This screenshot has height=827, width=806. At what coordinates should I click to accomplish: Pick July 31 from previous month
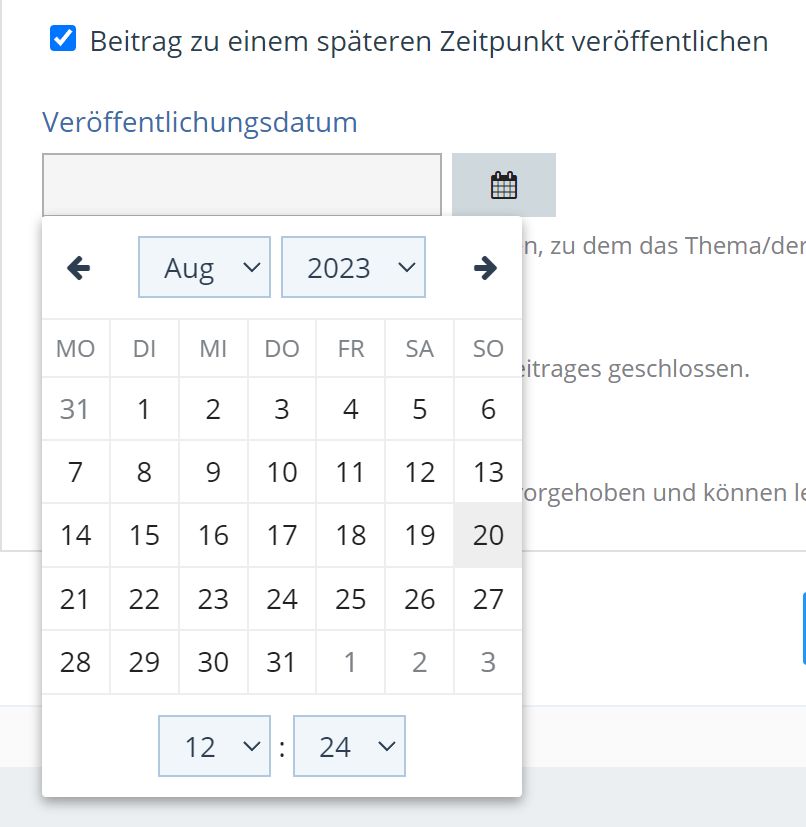[75, 409]
